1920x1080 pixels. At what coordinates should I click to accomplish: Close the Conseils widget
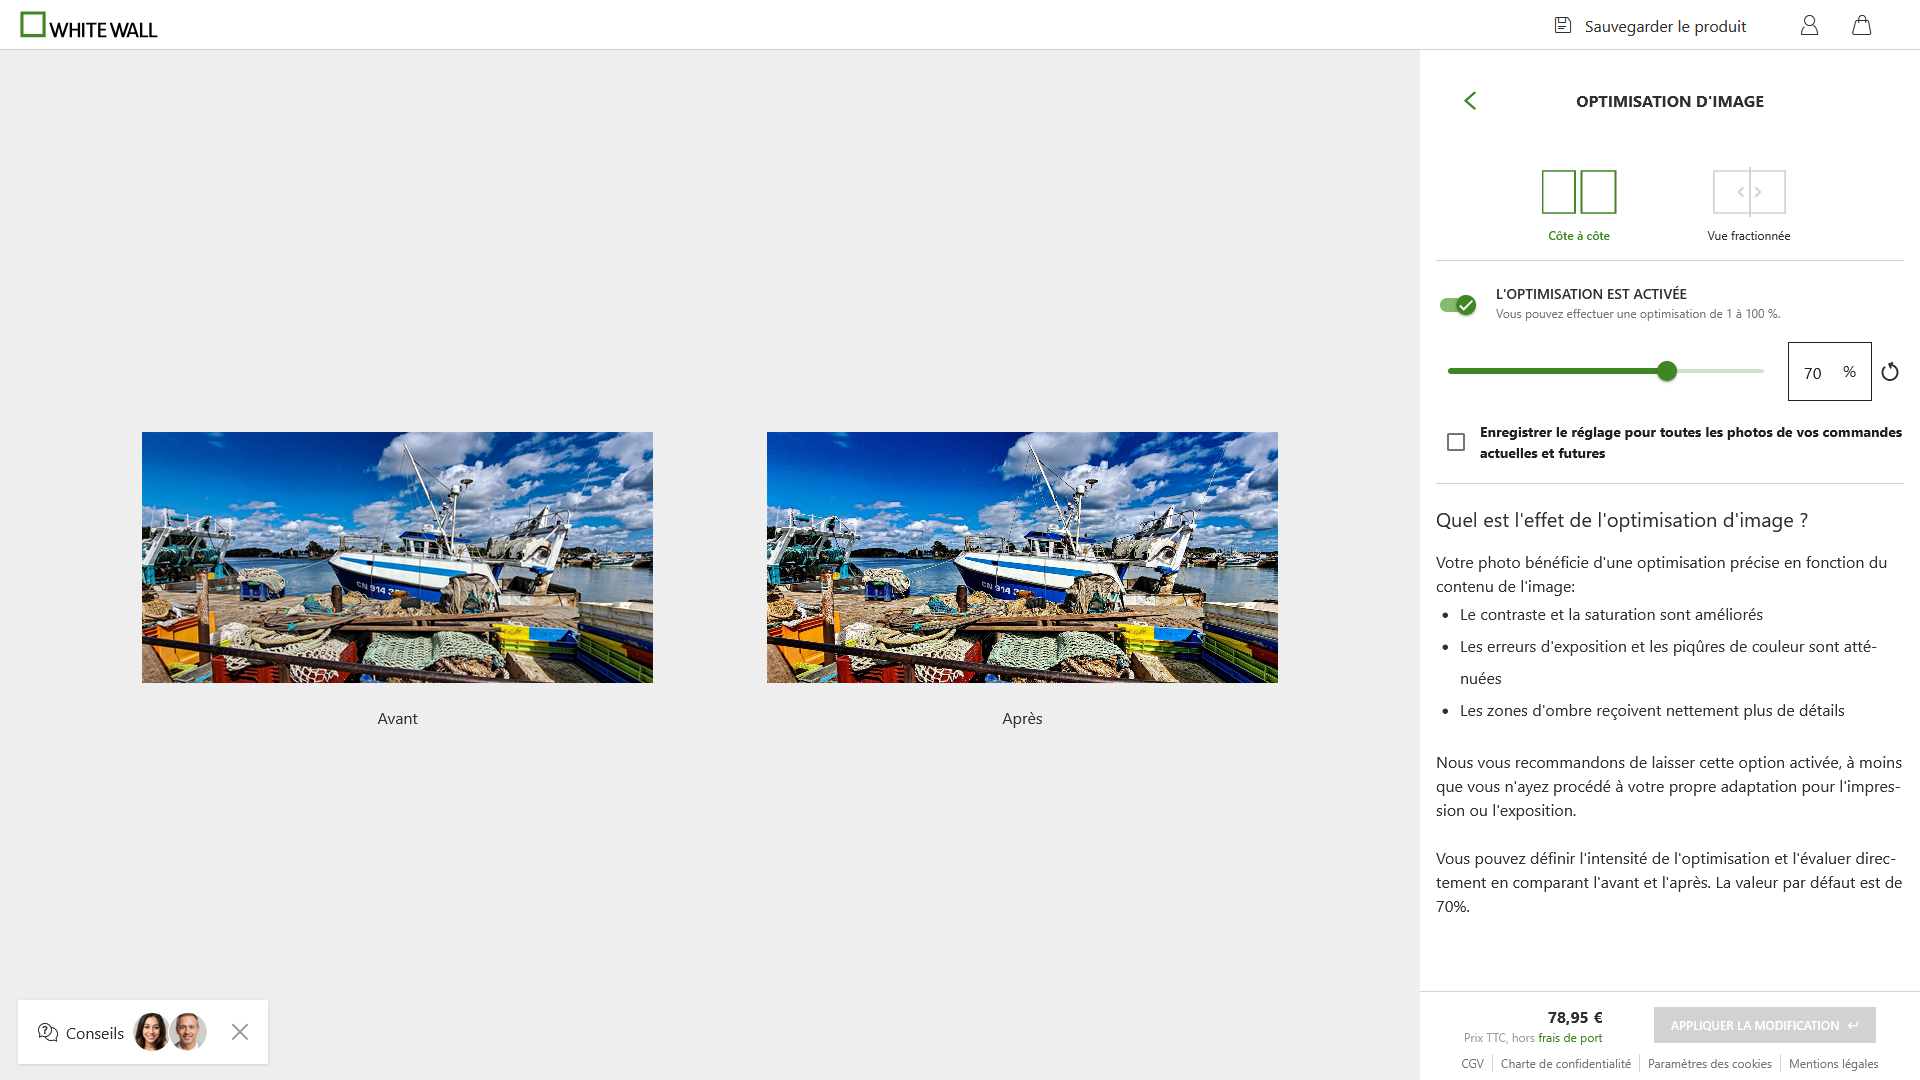click(x=240, y=1032)
